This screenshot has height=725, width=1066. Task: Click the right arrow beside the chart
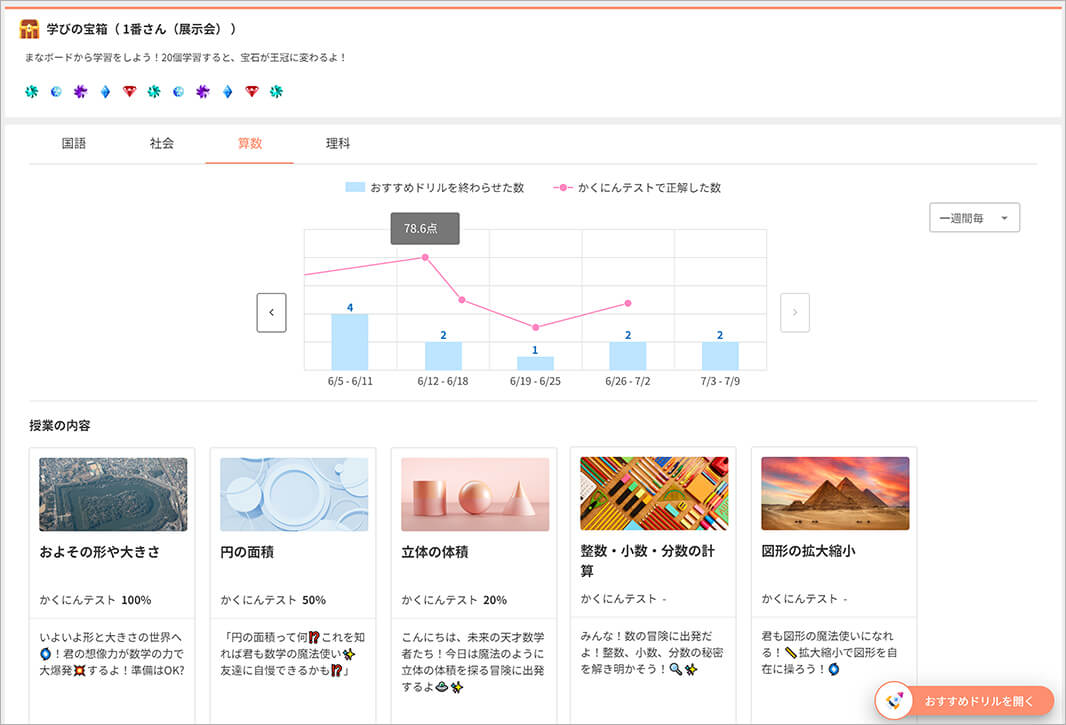pyautogui.click(x=795, y=313)
